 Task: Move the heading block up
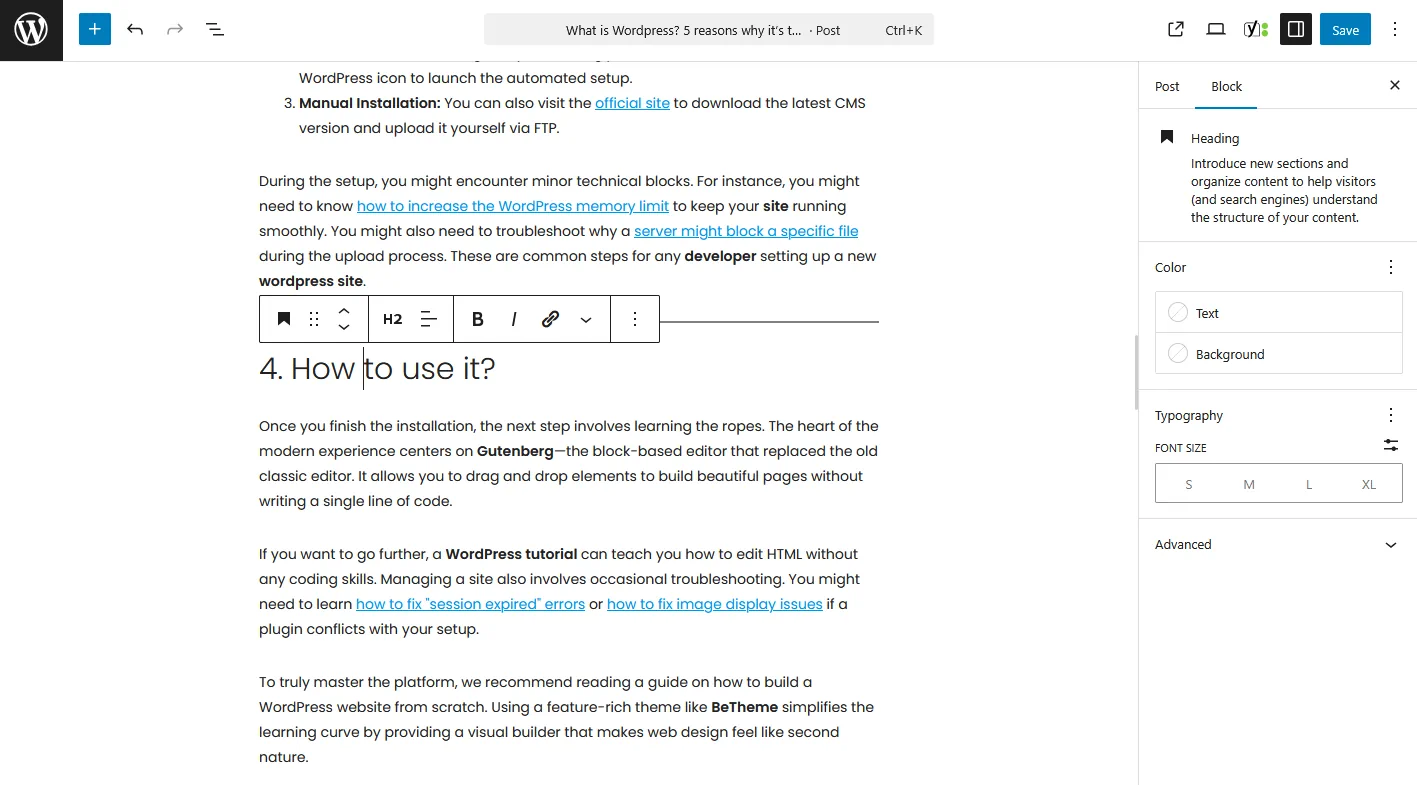coord(343,310)
